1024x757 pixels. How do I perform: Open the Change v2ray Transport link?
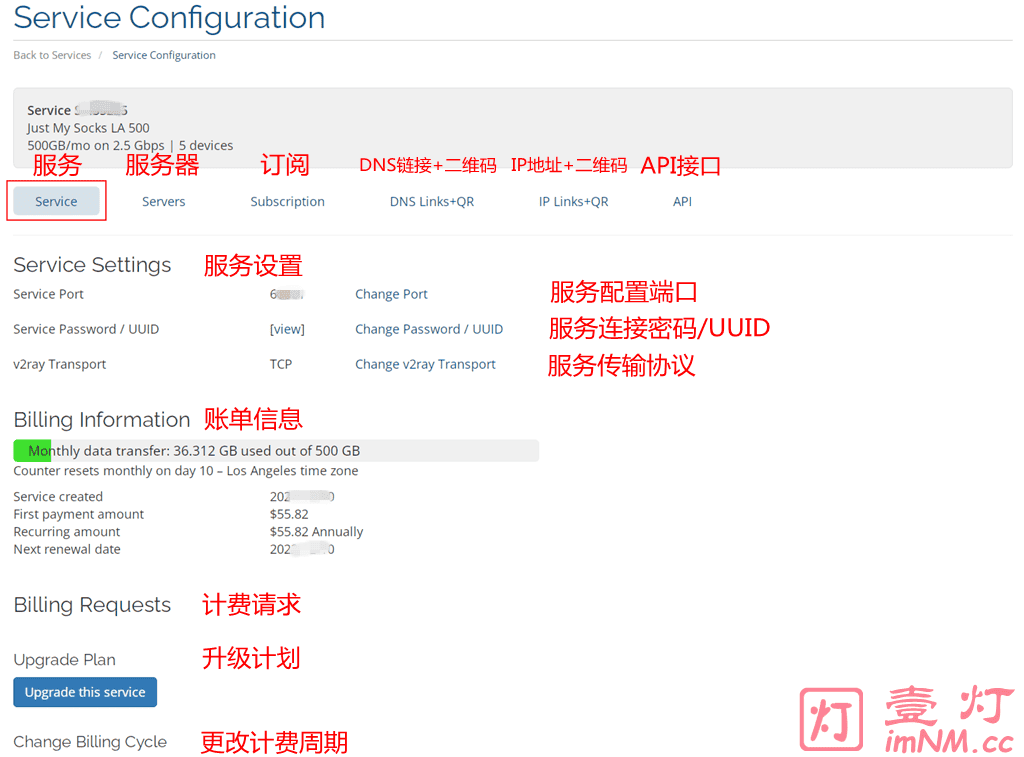425,364
